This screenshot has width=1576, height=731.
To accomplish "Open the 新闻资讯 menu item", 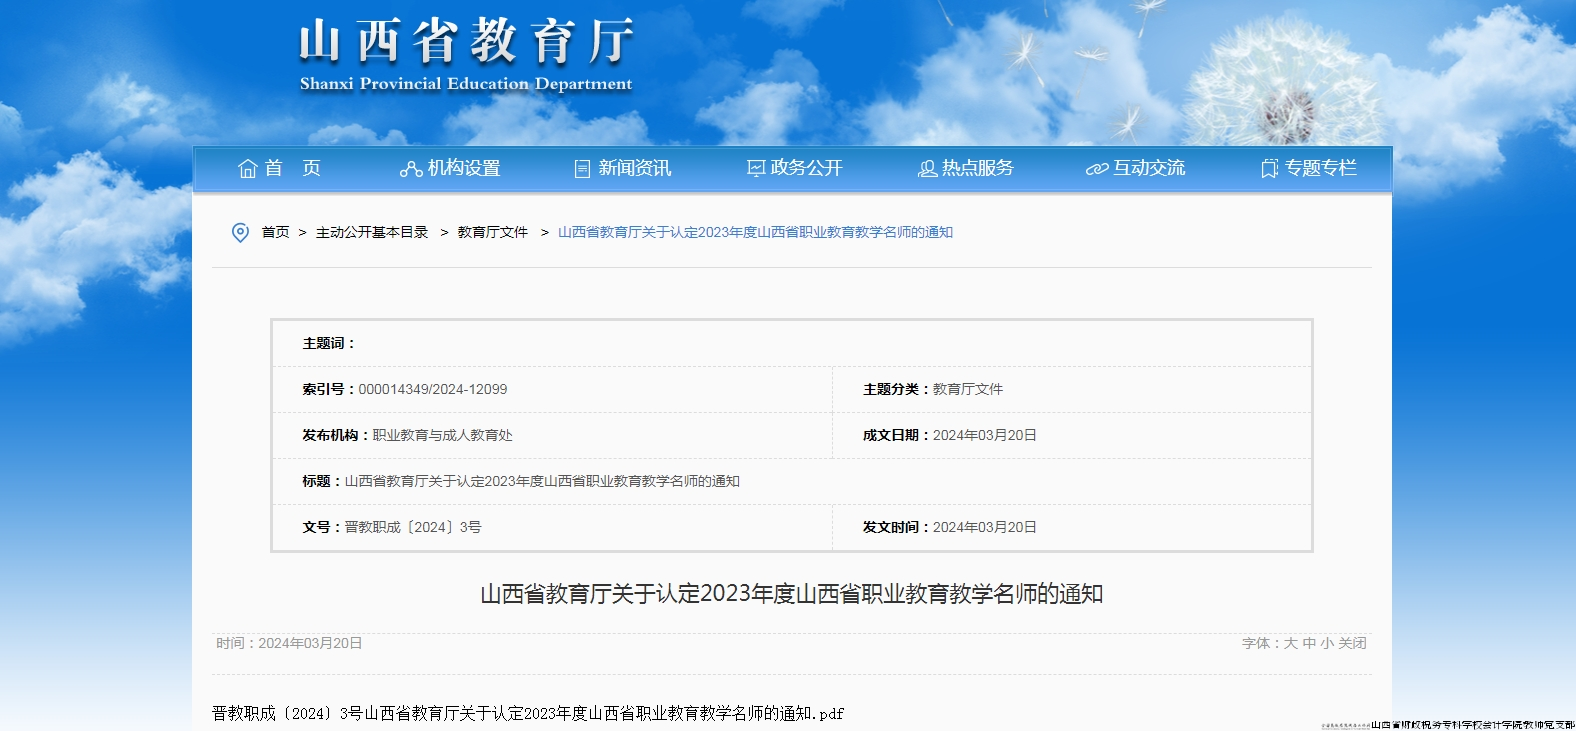I will click(x=635, y=168).
